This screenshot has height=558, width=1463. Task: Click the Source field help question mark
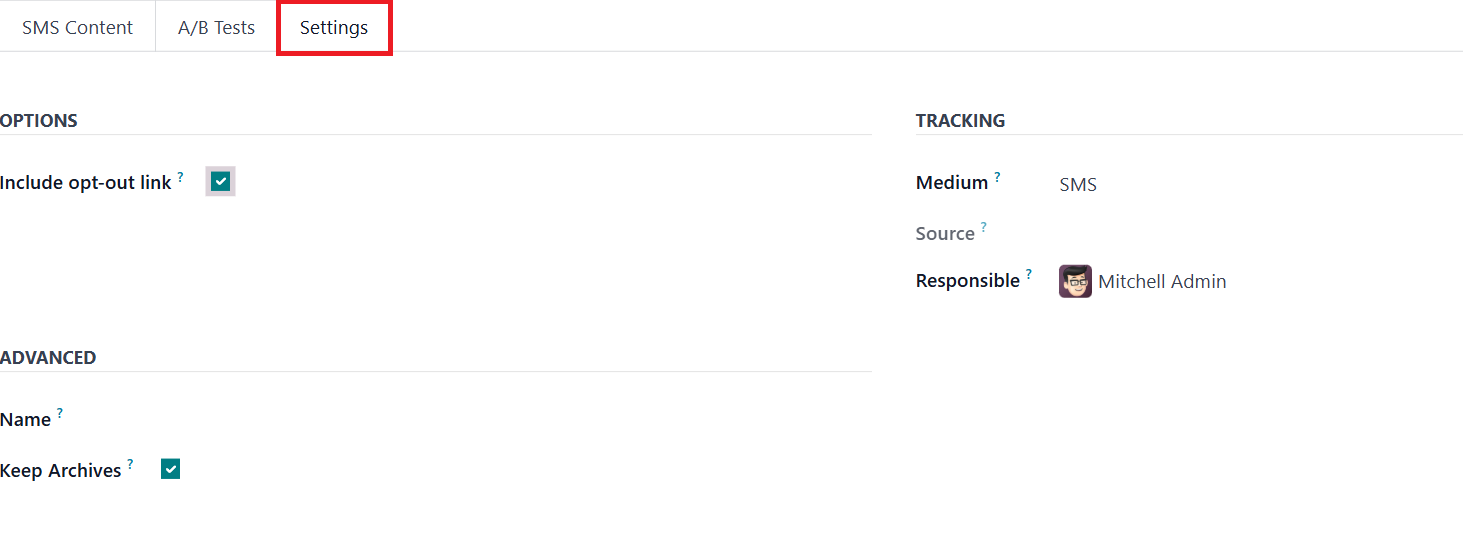[983, 227]
